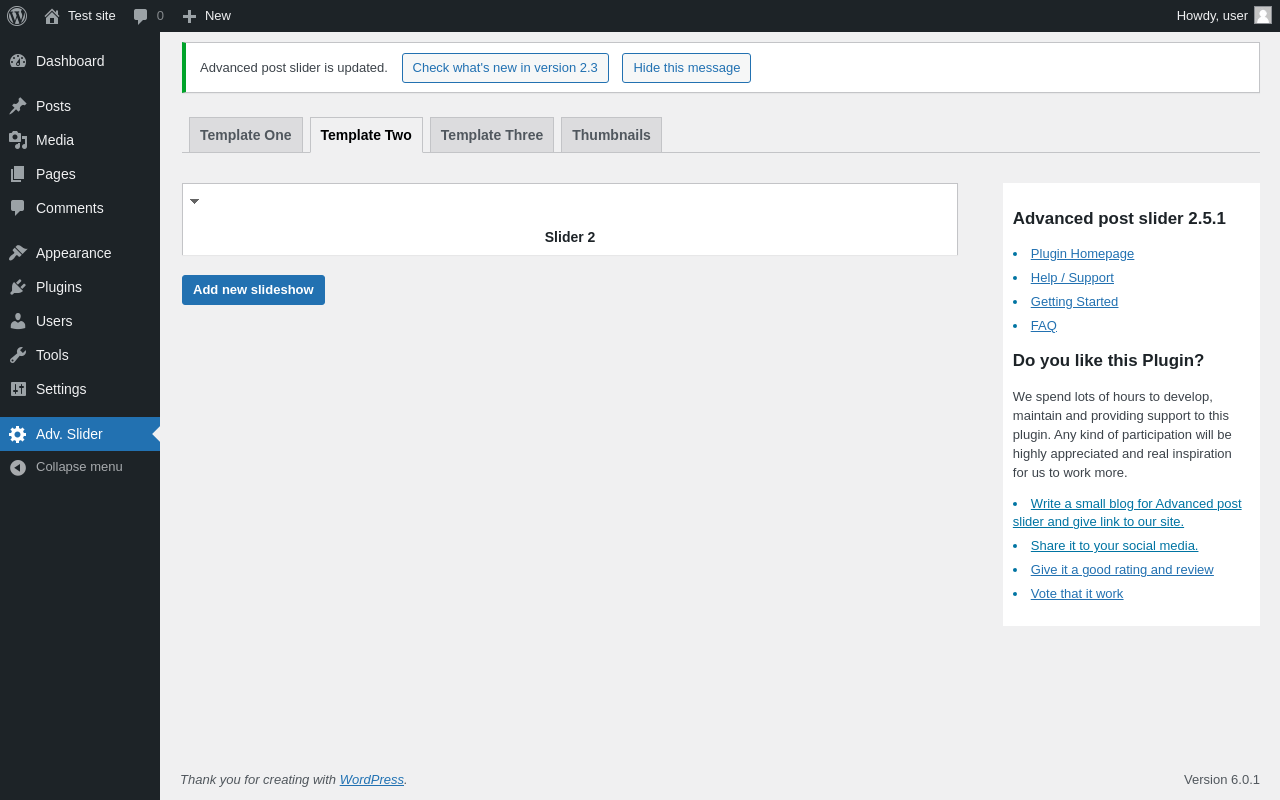This screenshot has height=800, width=1280.
Task: Click the Slider 2 title
Action: pos(570,237)
